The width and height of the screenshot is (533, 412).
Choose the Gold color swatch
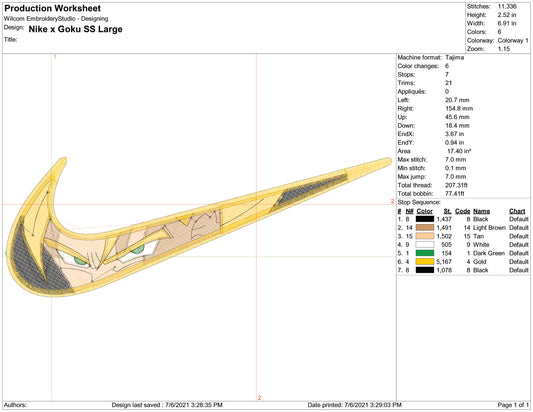[425, 262]
